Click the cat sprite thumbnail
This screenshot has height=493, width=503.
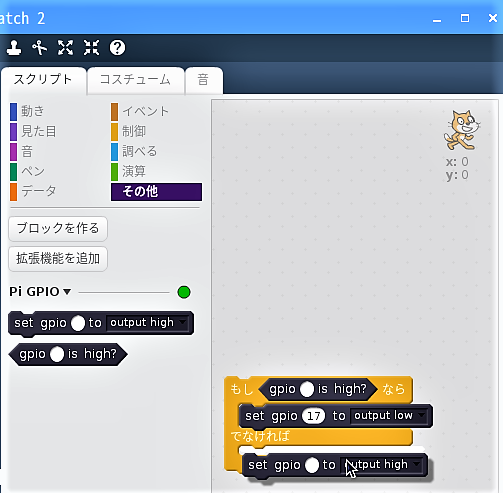[461, 130]
